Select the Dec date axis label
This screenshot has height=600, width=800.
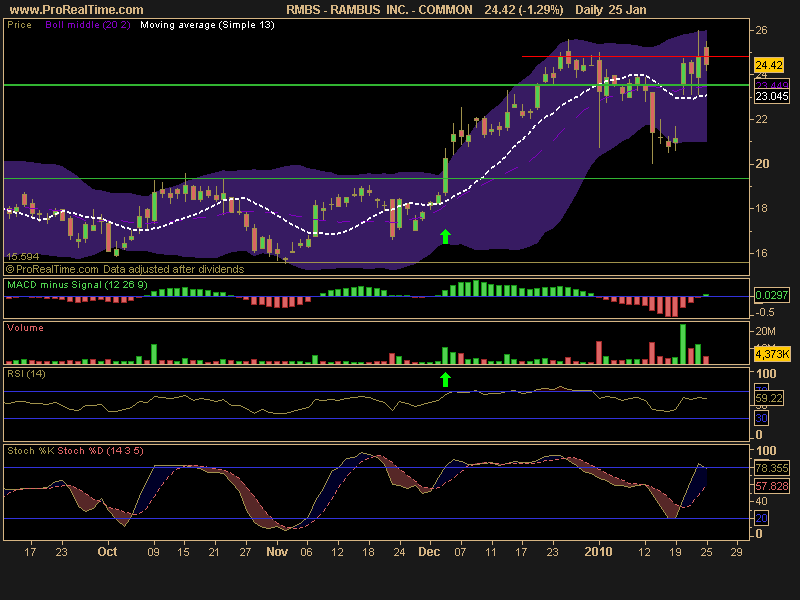[x=429, y=552]
